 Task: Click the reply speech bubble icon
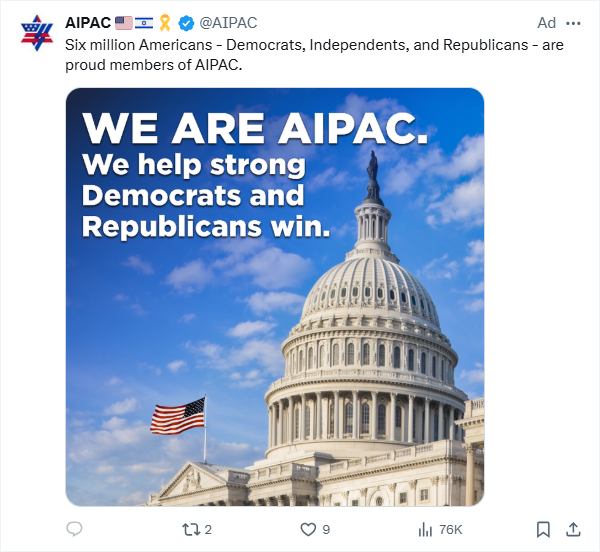pyautogui.click(x=74, y=529)
